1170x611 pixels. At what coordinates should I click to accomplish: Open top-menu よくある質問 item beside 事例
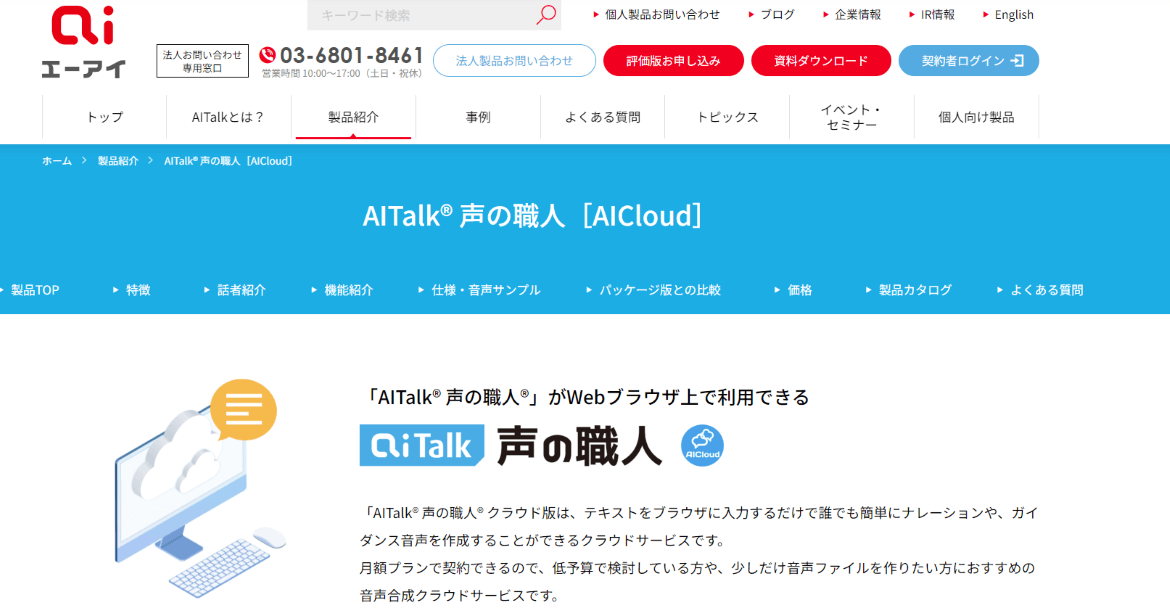coord(602,117)
